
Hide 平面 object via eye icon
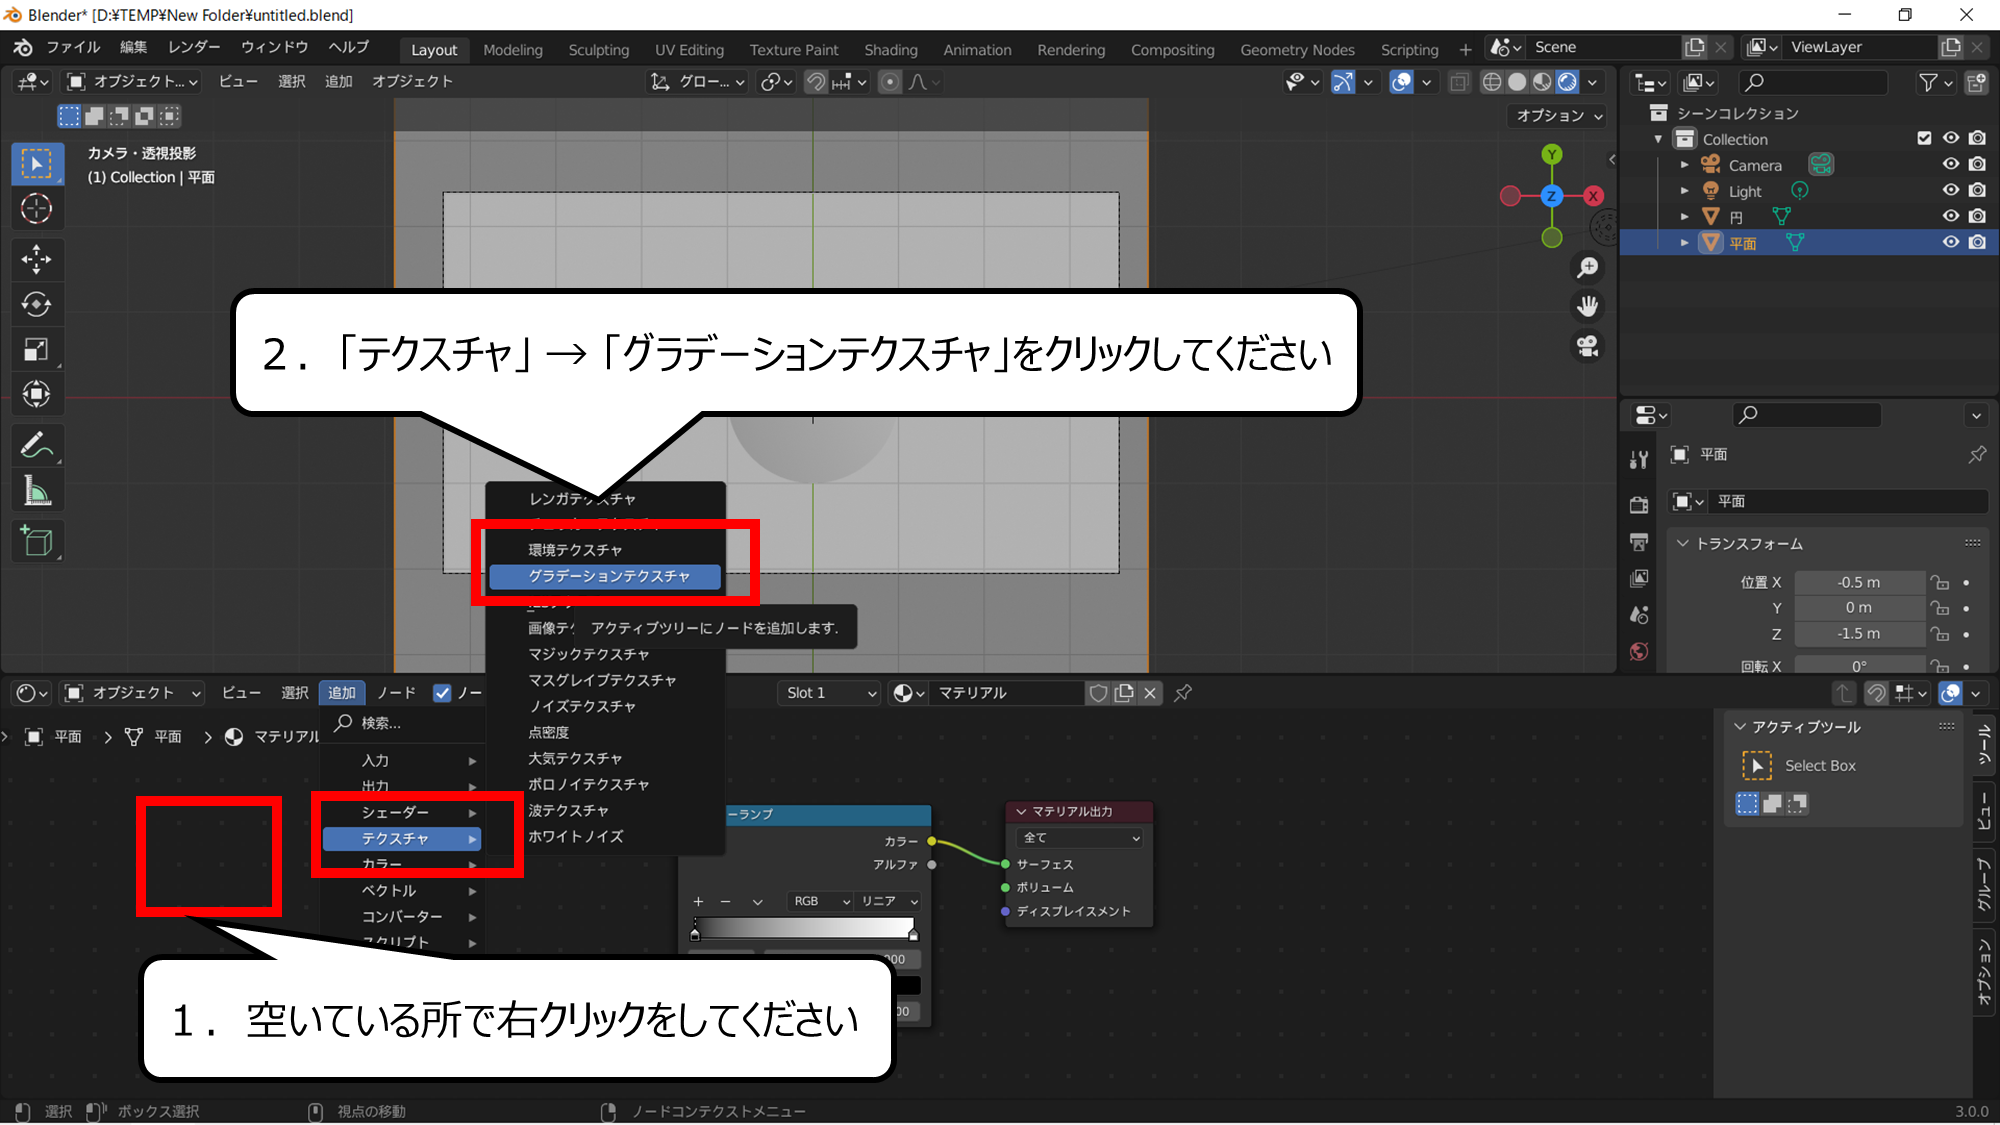[1951, 242]
